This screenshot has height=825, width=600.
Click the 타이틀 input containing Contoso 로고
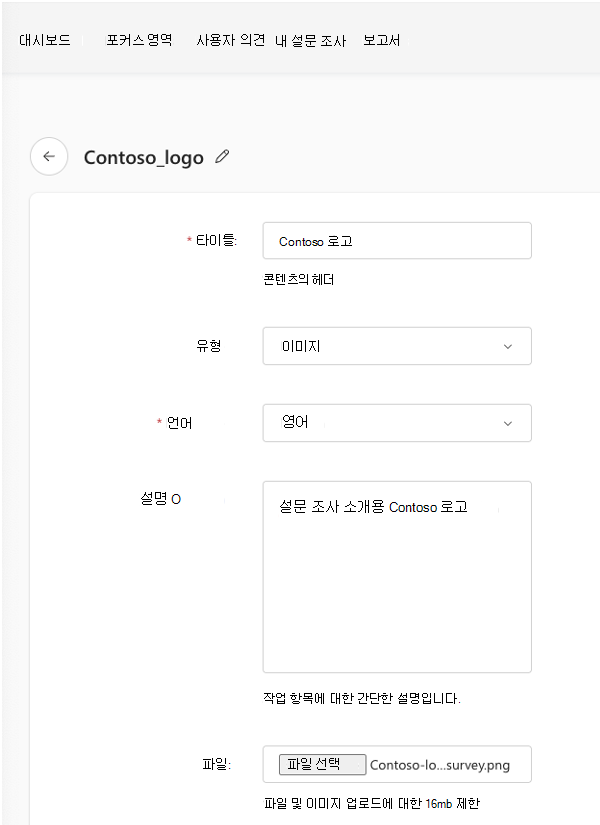coord(397,240)
